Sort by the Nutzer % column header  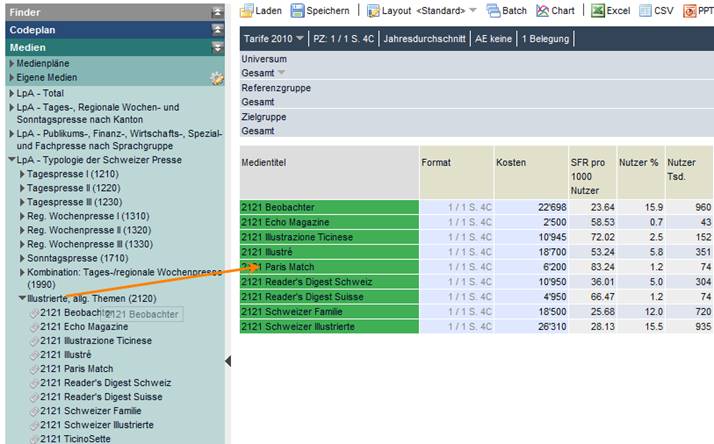pyautogui.click(x=641, y=172)
